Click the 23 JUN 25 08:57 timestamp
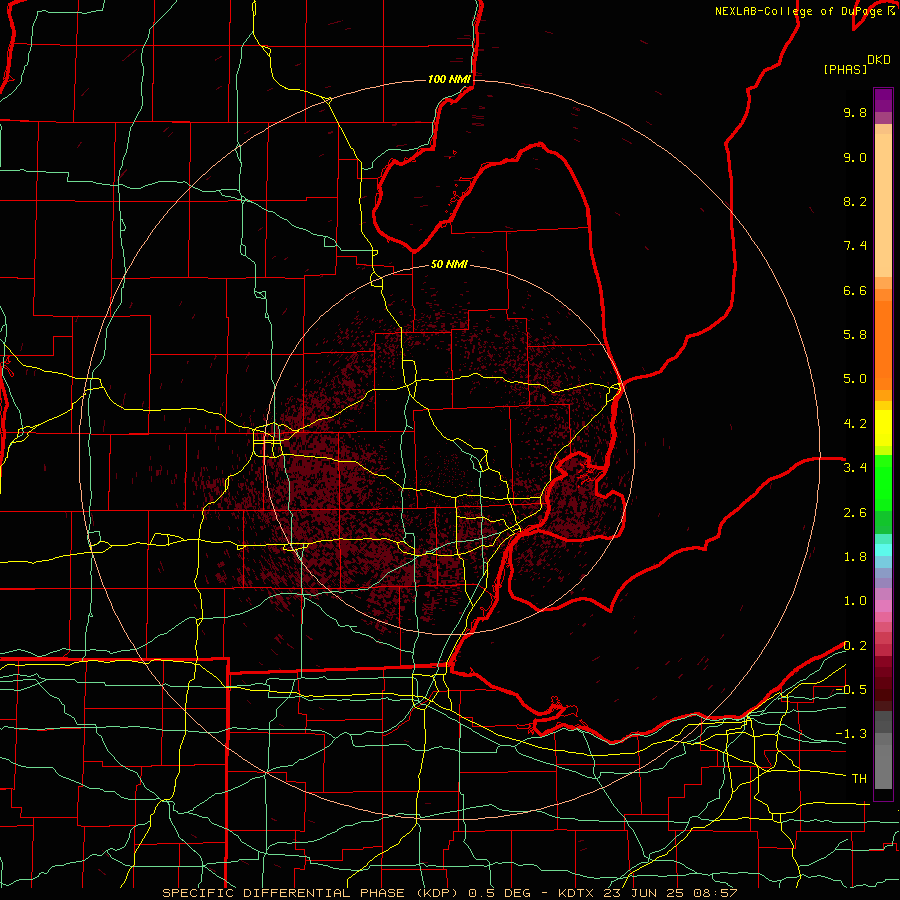This screenshot has height=900, width=900. click(670, 893)
